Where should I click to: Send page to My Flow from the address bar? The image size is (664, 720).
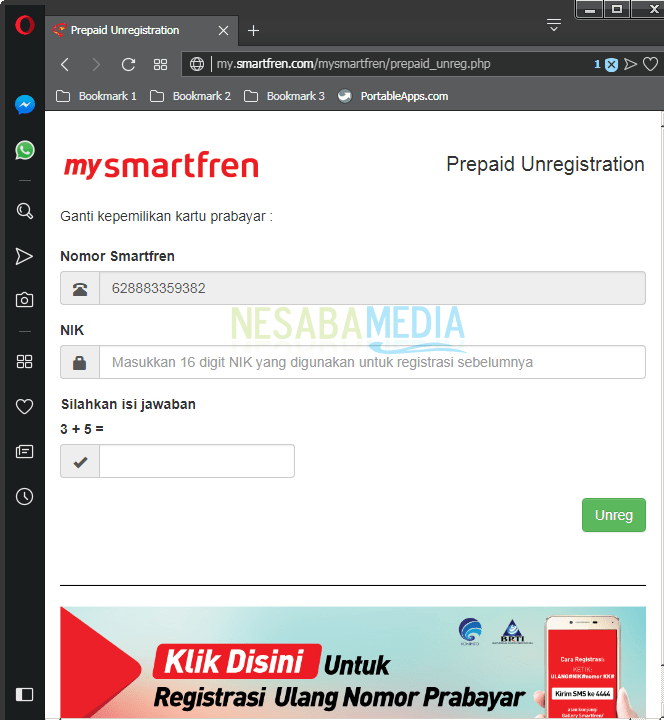(630, 64)
